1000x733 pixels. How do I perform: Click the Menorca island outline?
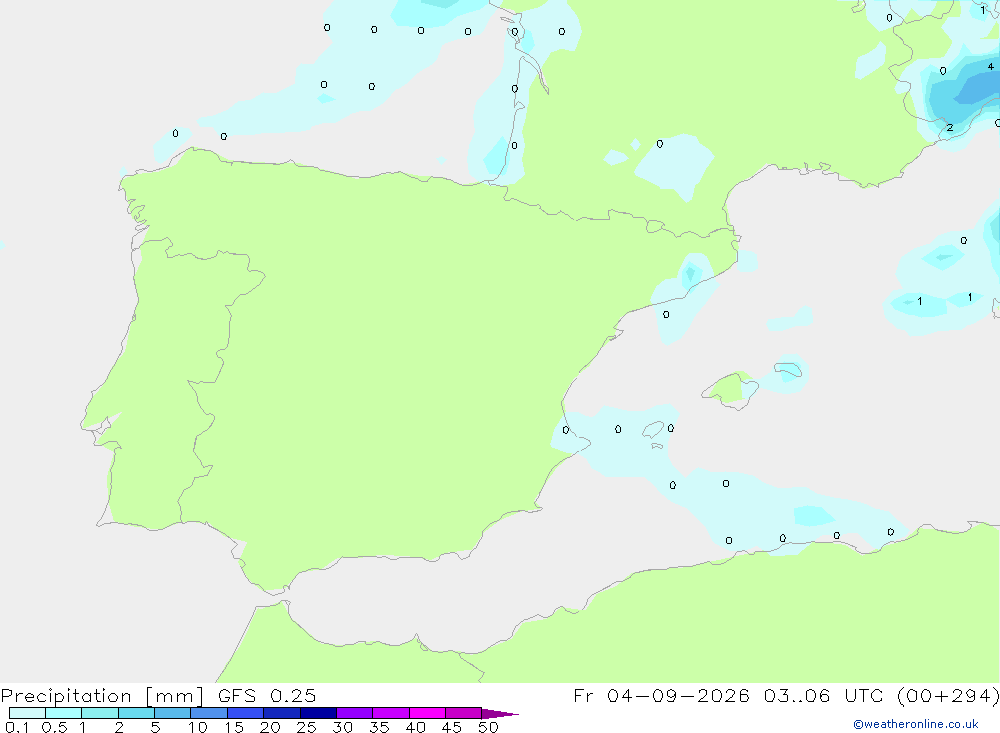(788, 369)
